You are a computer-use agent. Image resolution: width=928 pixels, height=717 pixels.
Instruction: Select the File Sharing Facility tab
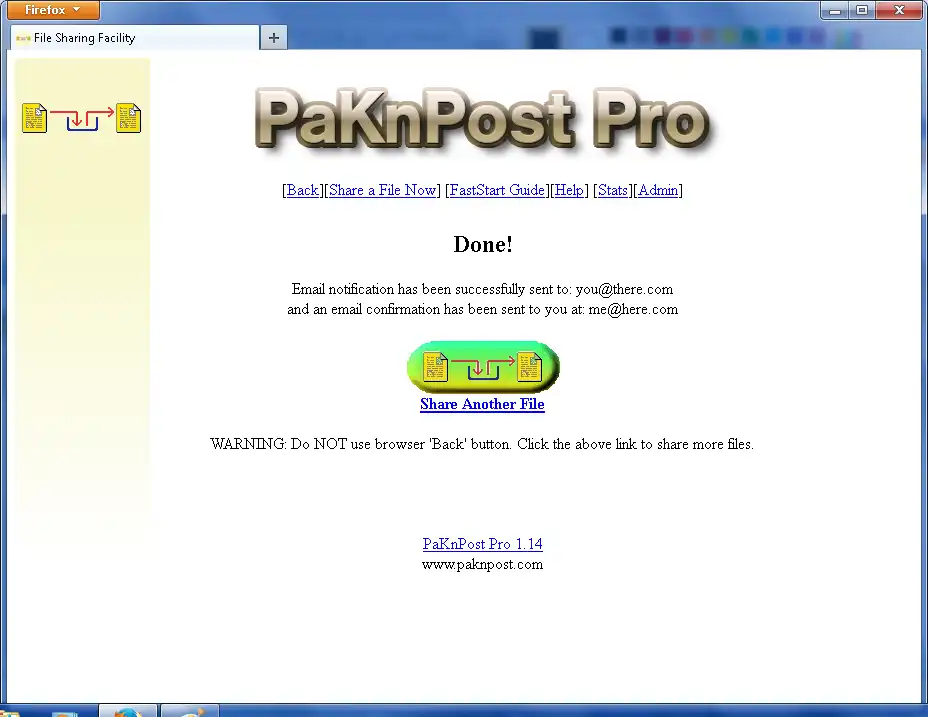click(134, 38)
